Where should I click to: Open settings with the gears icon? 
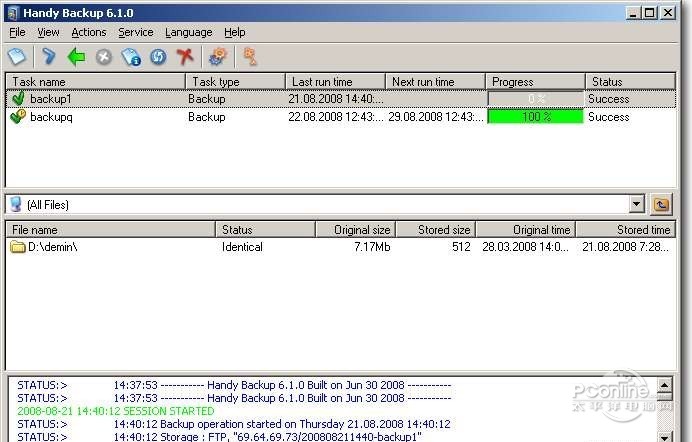218,57
